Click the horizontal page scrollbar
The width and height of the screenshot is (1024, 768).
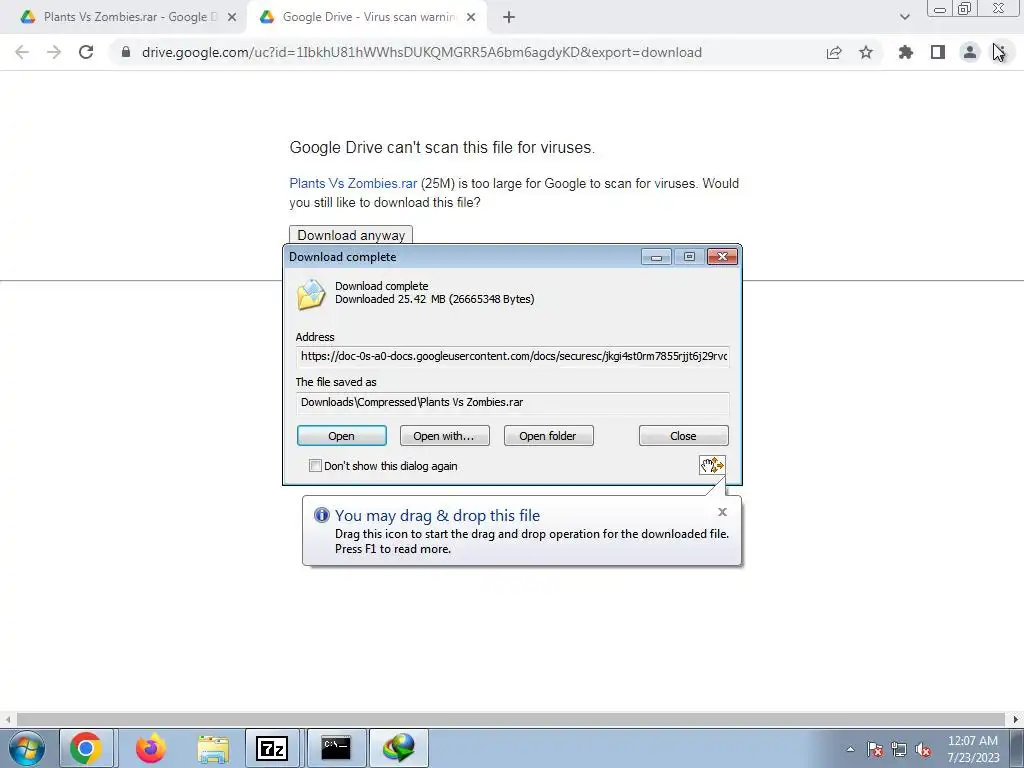[x=511, y=719]
